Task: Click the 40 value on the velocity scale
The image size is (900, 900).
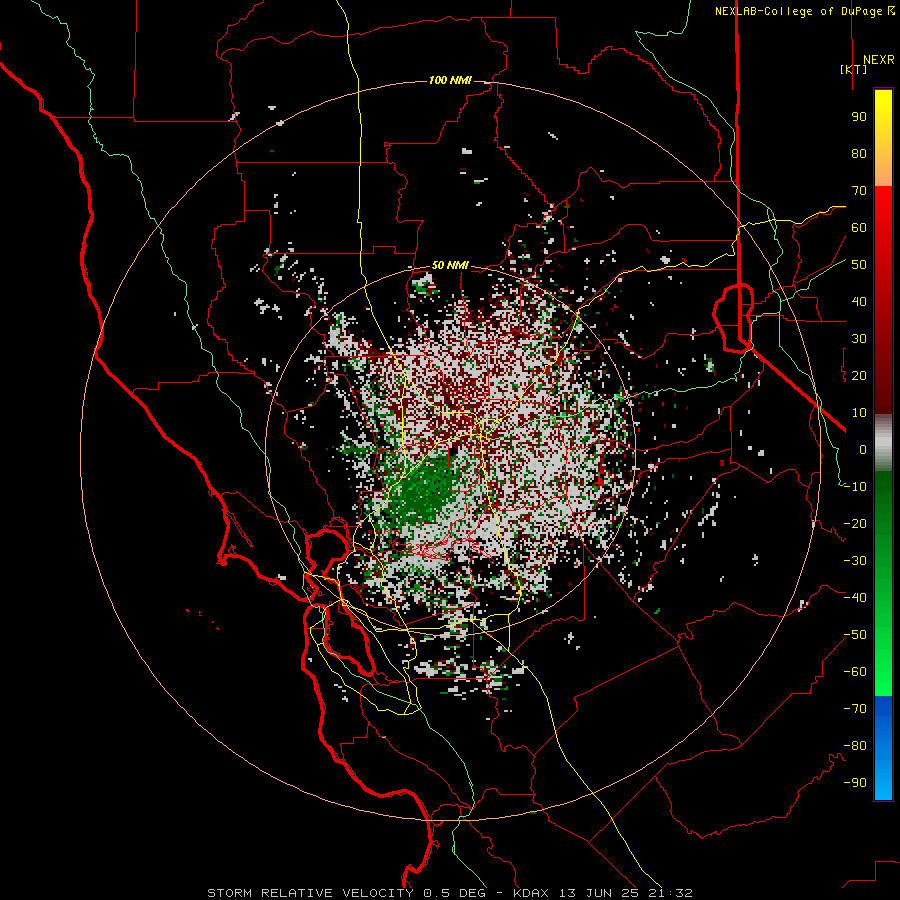Action: pyautogui.click(x=859, y=302)
